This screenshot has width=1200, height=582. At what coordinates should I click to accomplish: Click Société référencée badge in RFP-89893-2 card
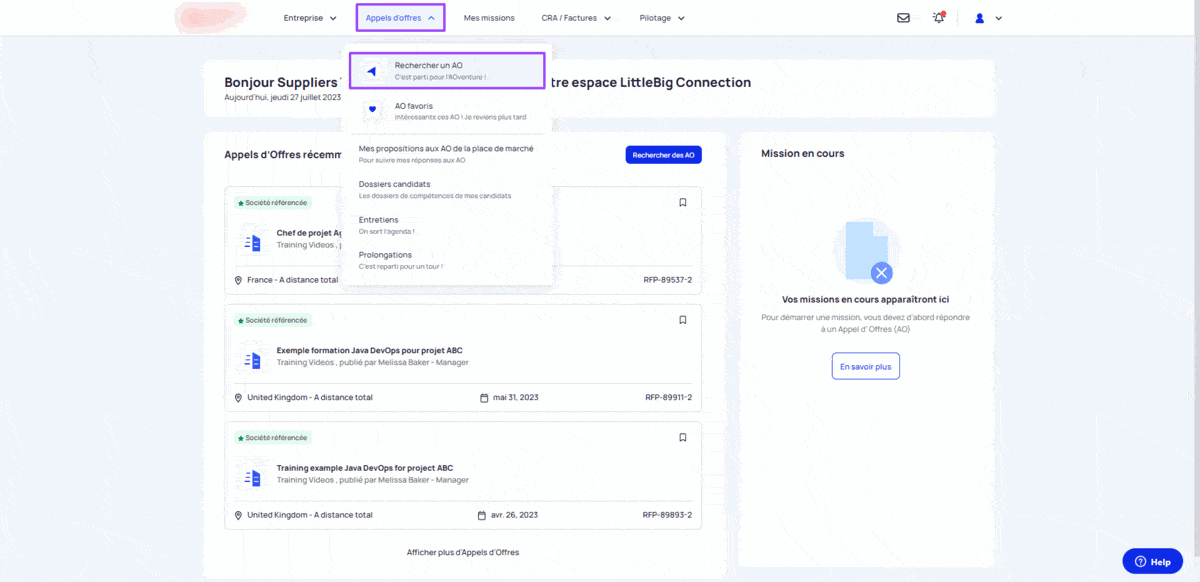273,437
